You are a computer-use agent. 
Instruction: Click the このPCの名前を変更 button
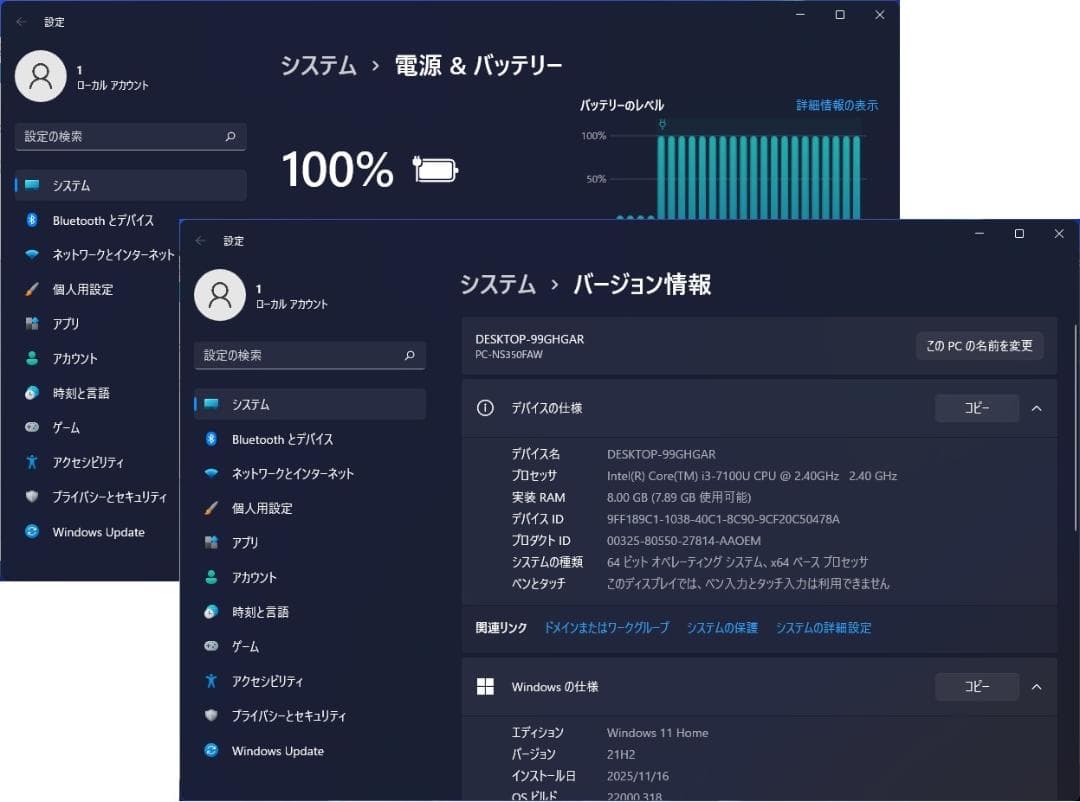coord(980,345)
